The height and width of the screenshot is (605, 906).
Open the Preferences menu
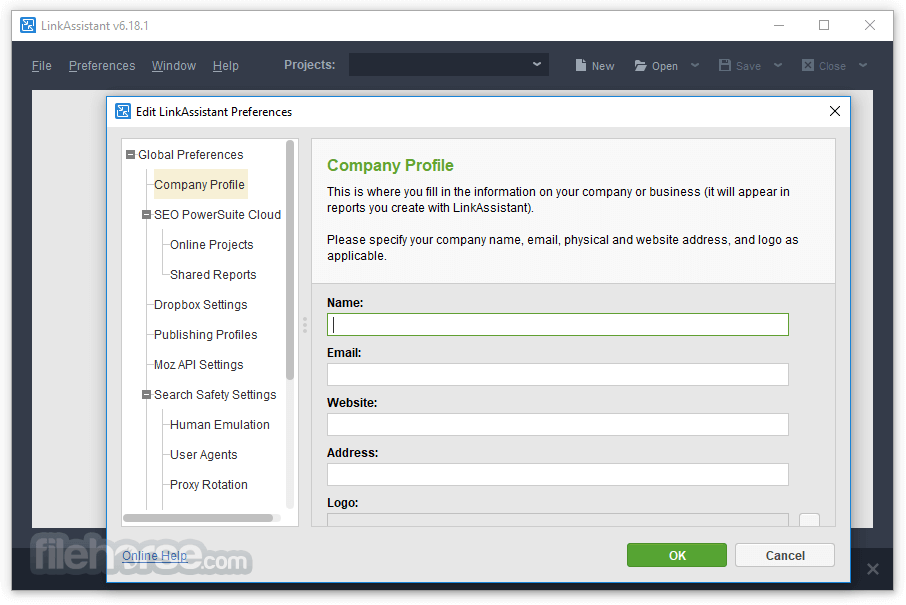click(x=102, y=66)
